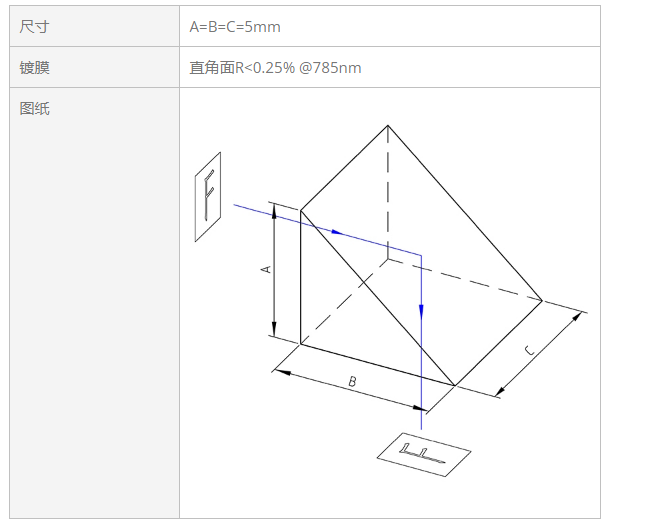This screenshot has width=648, height=532.
Task: Click the dashed vertical hidden edge of prism
Action: tap(388, 192)
